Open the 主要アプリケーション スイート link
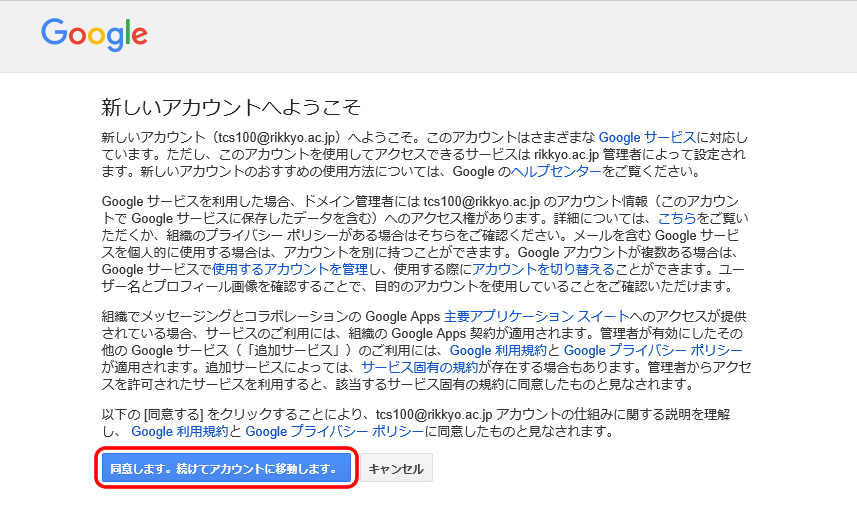Screen dimensions: 857x523 pyautogui.click(x=537, y=316)
